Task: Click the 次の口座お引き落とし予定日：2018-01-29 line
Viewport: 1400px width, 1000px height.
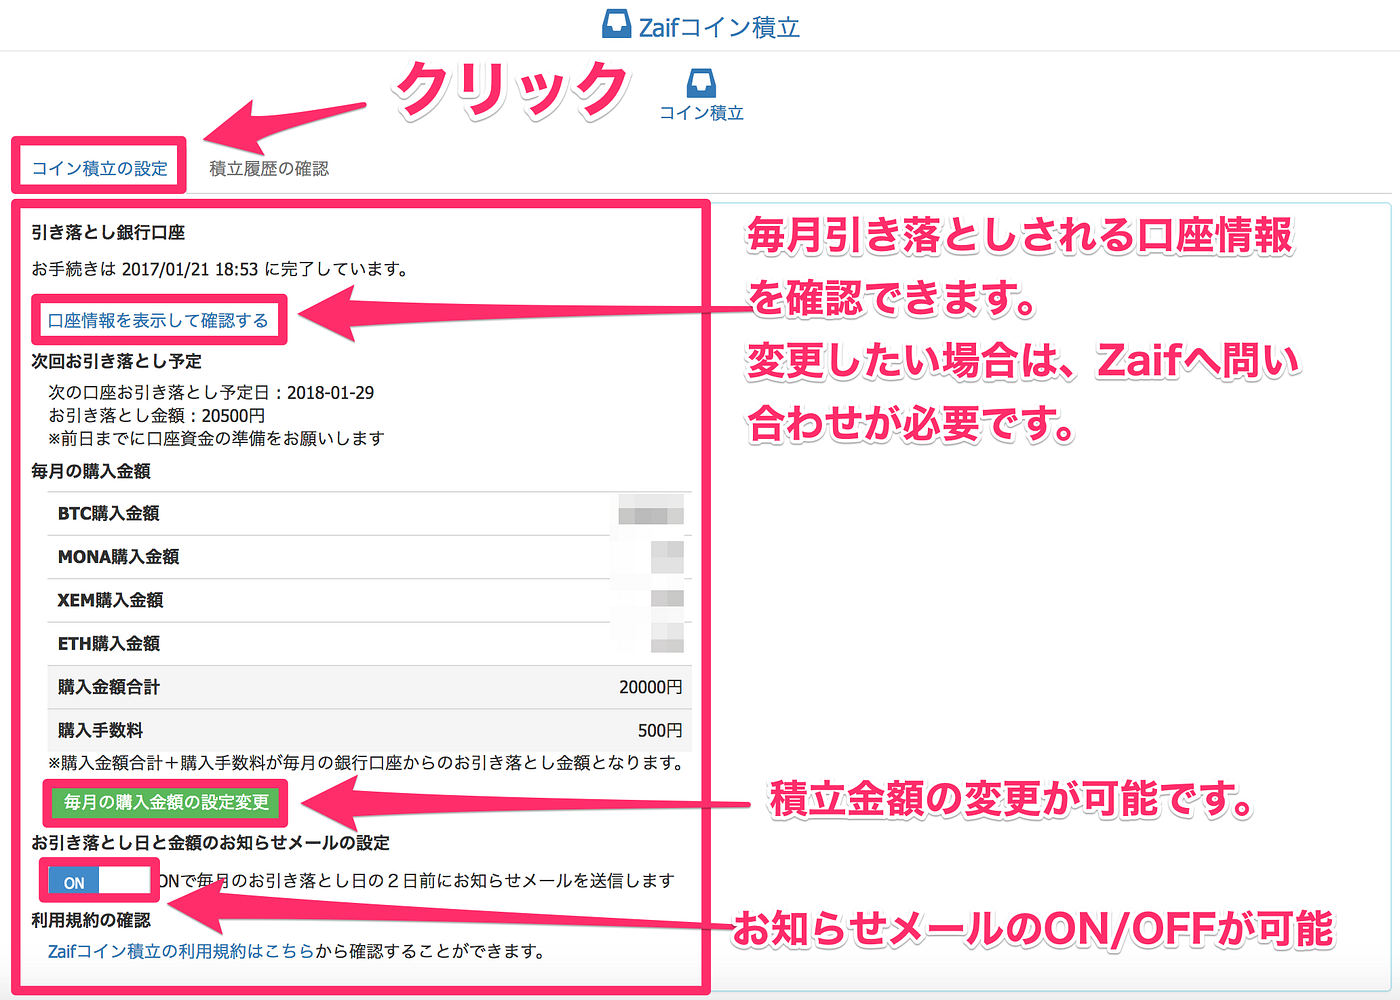Action: [211, 393]
